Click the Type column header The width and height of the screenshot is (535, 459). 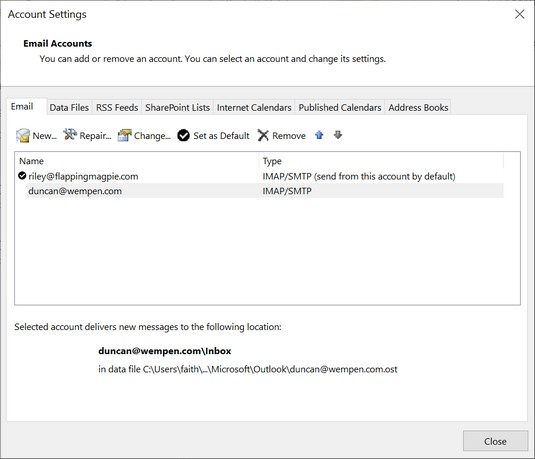coord(381,161)
